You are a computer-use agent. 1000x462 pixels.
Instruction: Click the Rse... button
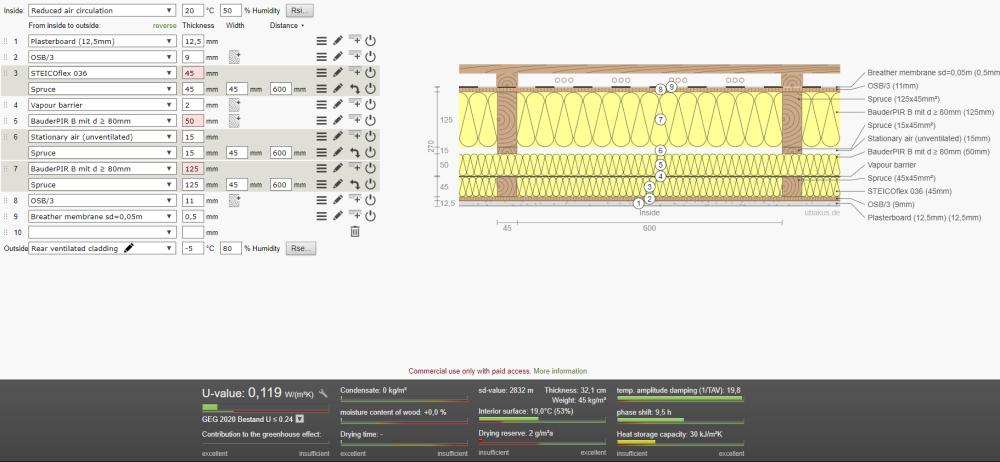(x=300, y=248)
